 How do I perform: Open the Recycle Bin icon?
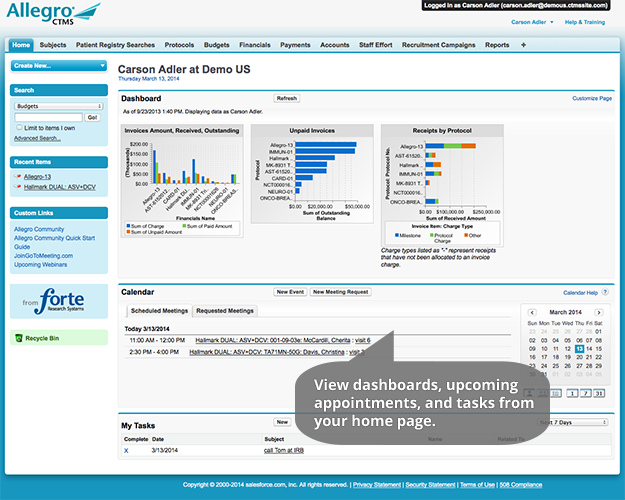(x=19, y=338)
